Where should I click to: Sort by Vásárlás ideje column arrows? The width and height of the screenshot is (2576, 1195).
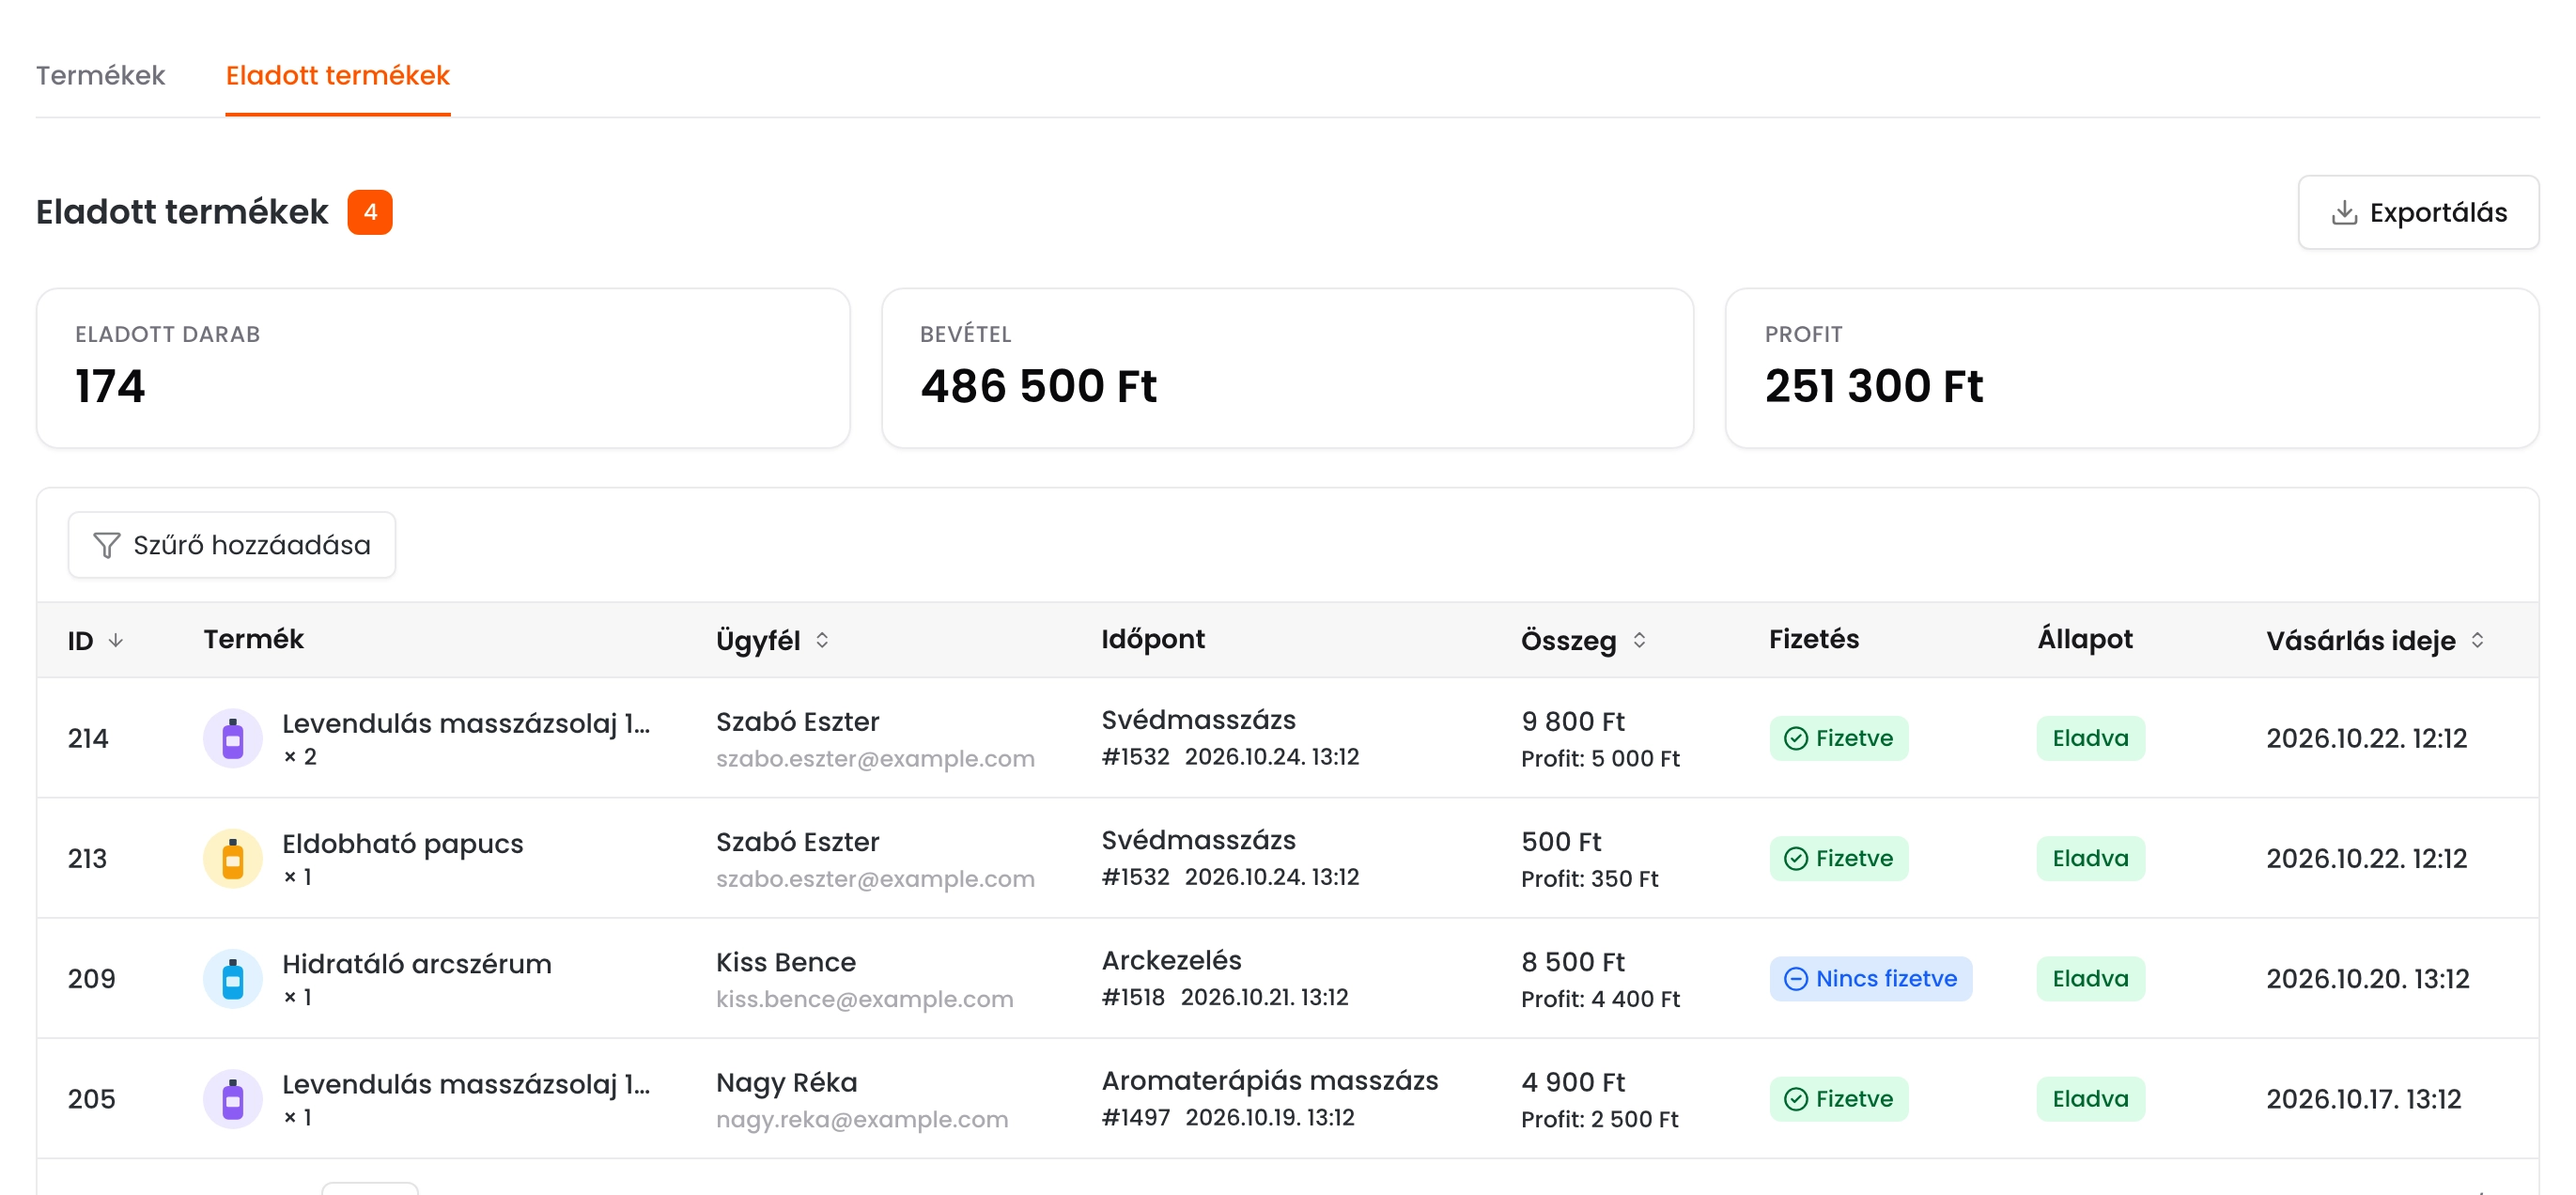tap(2477, 640)
